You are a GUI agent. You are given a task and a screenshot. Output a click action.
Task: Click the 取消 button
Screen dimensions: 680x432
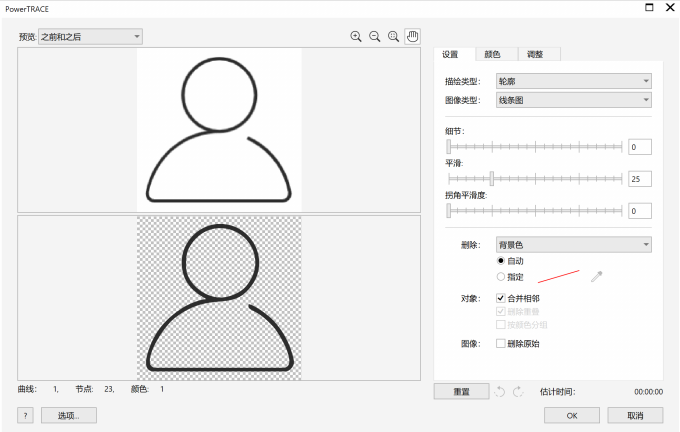tap(635, 416)
